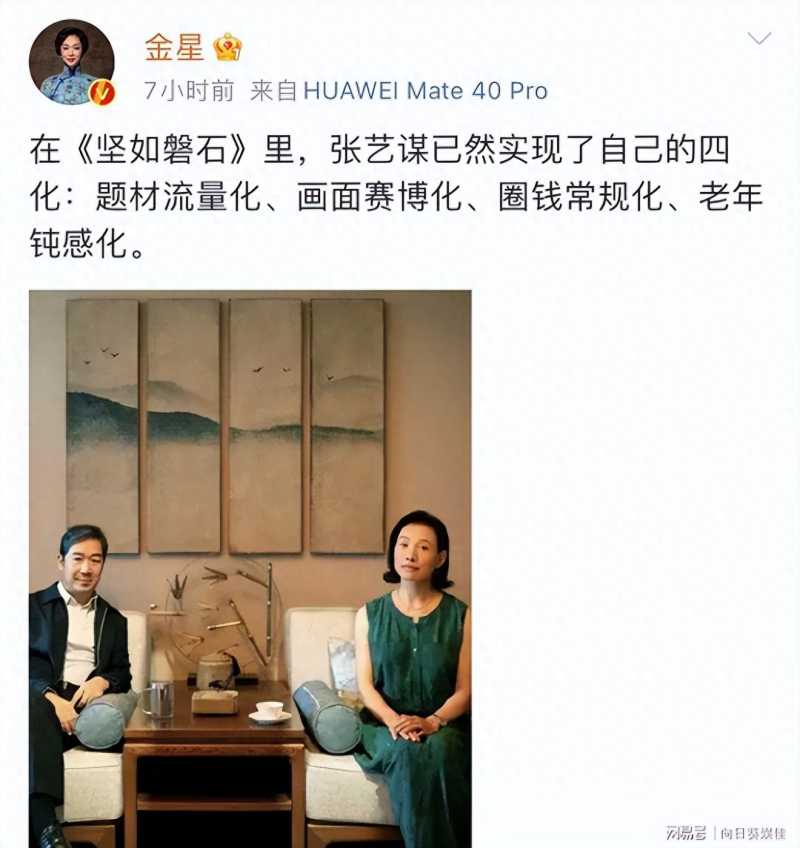Click the HUAWEI Mate 40 Pro source link
The width and height of the screenshot is (800, 848).
tap(425, 91)
